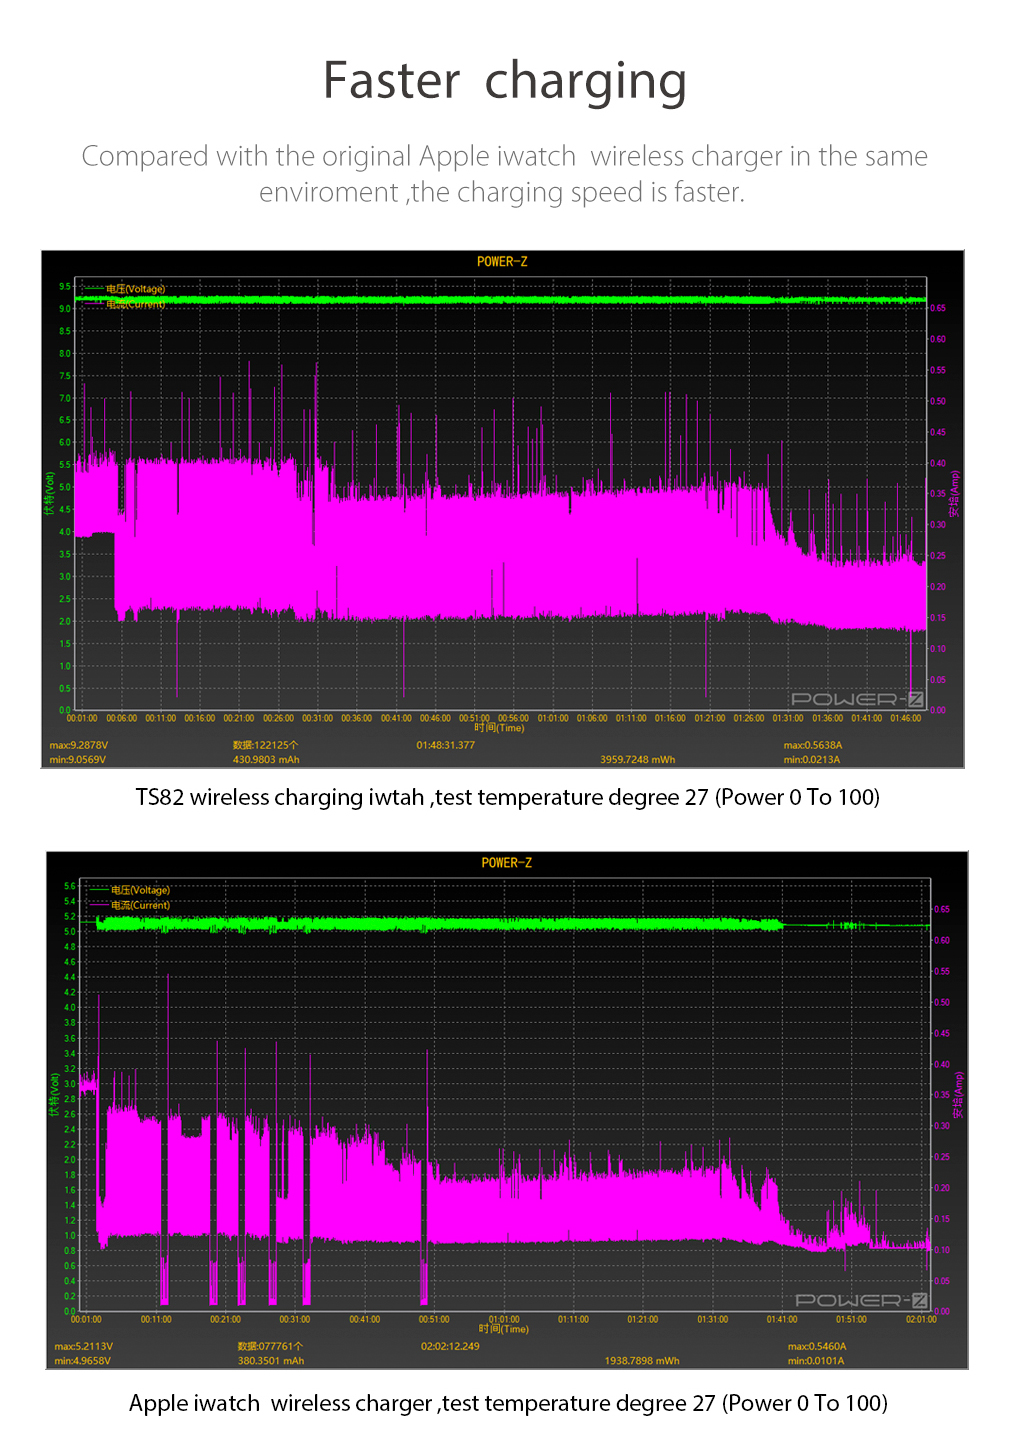This screenshot has width=1010, height=1440.
Task: Click the POWER-Z title of the Apple charger chart
Action: (507, 863)
